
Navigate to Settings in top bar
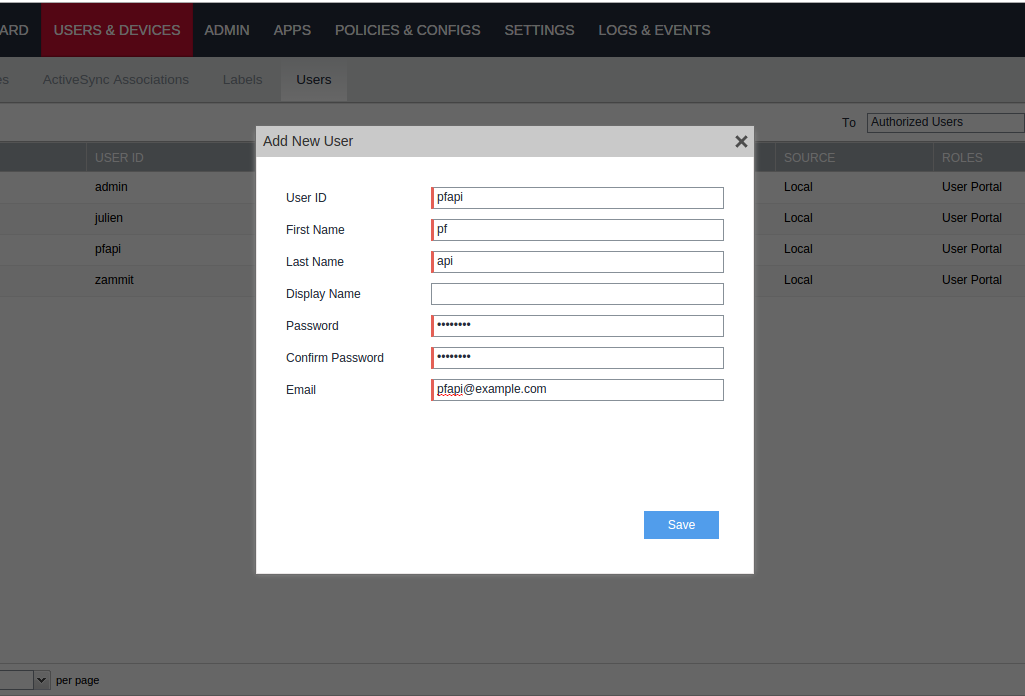coord(539,30)
